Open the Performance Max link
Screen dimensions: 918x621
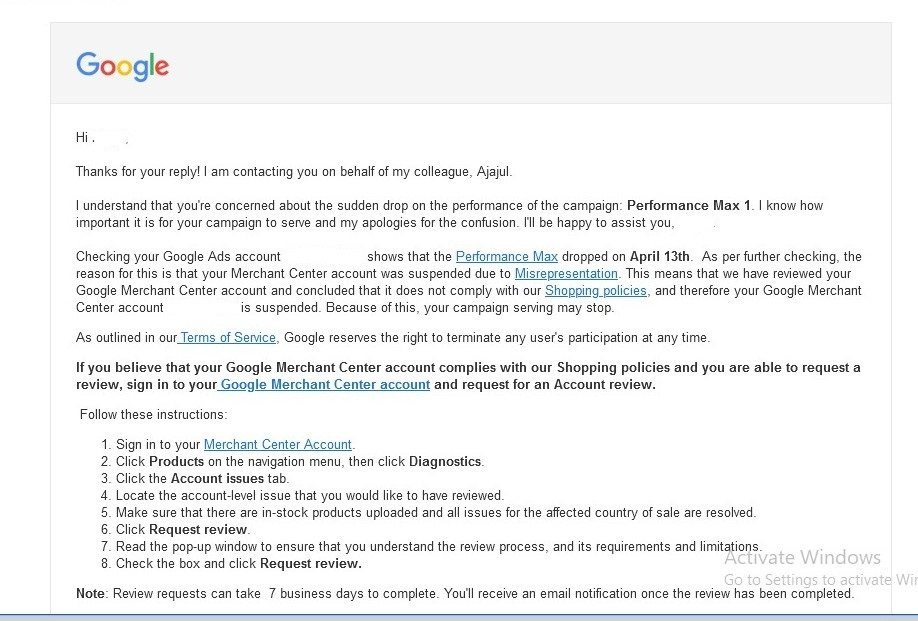pos(506,256)
